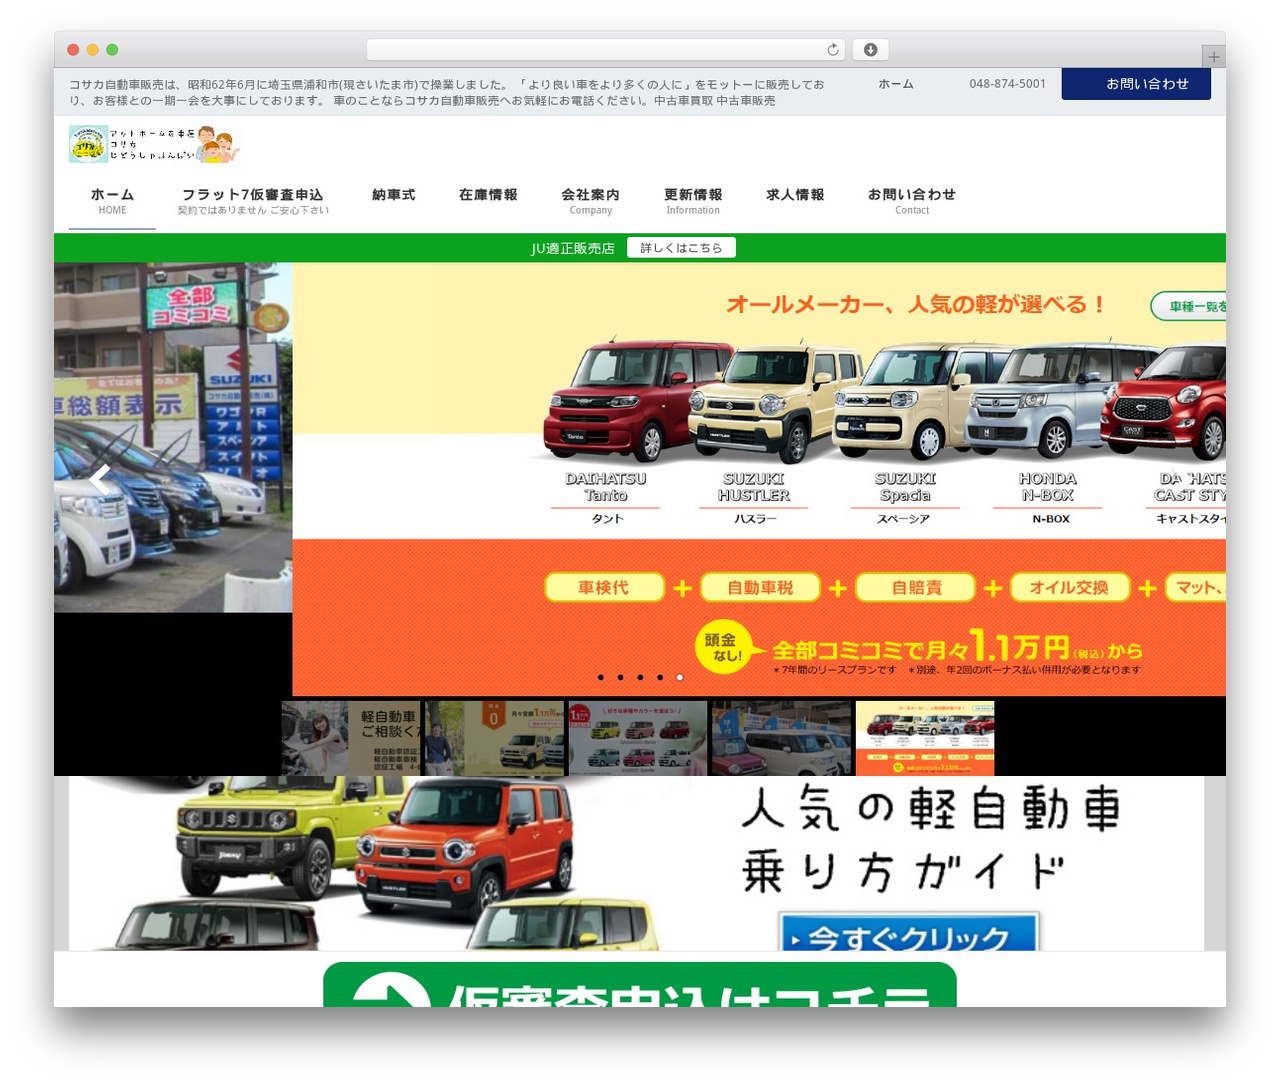
Task: Click the browser download icon
Action: point(871,50)
